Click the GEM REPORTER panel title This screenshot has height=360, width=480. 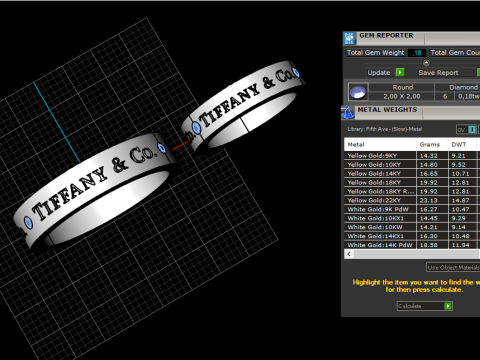tap(386, 35)
